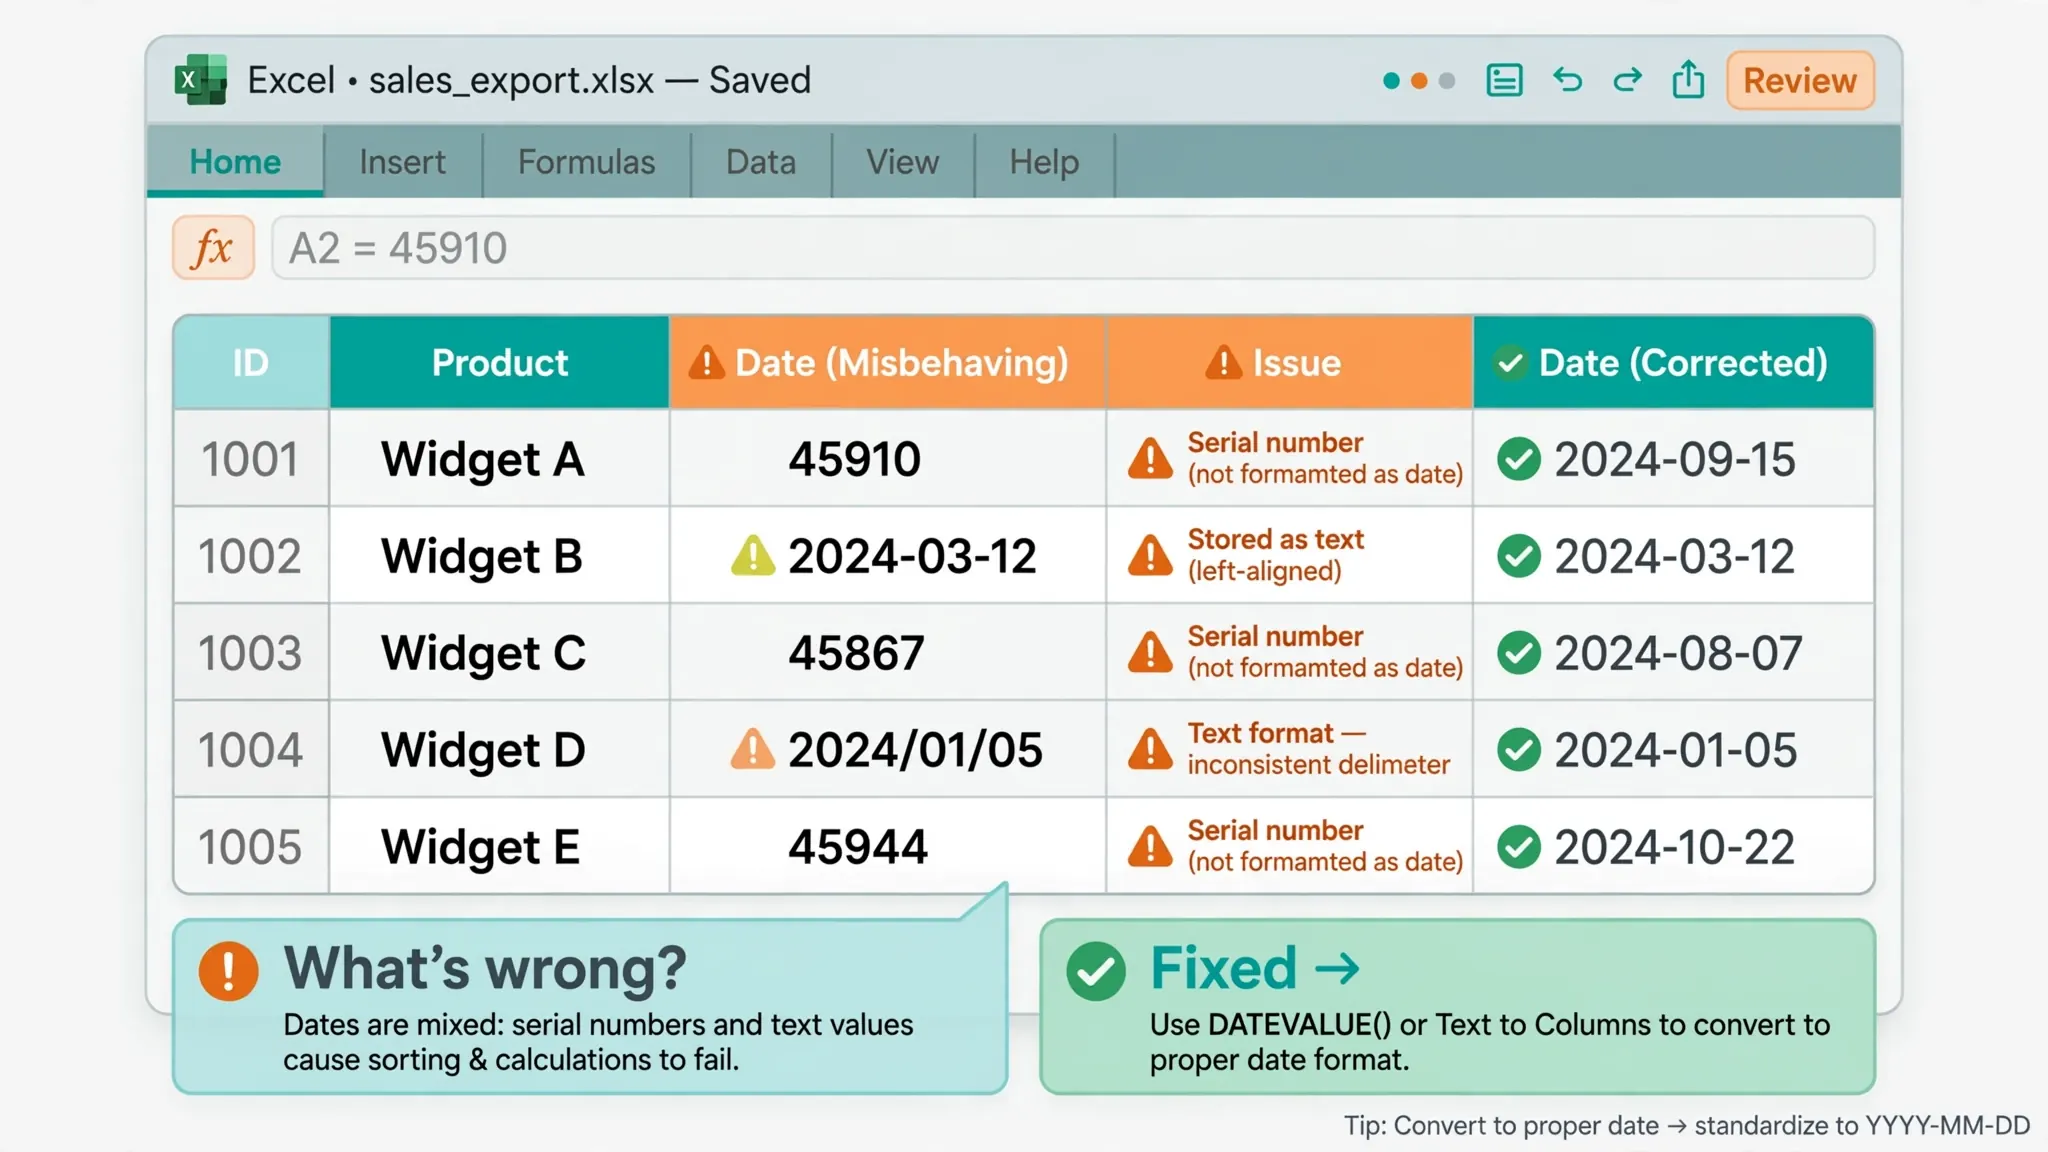Select cell containing 45944
This screenshot has height=1152, width=2048.
(x=887, y=847)
